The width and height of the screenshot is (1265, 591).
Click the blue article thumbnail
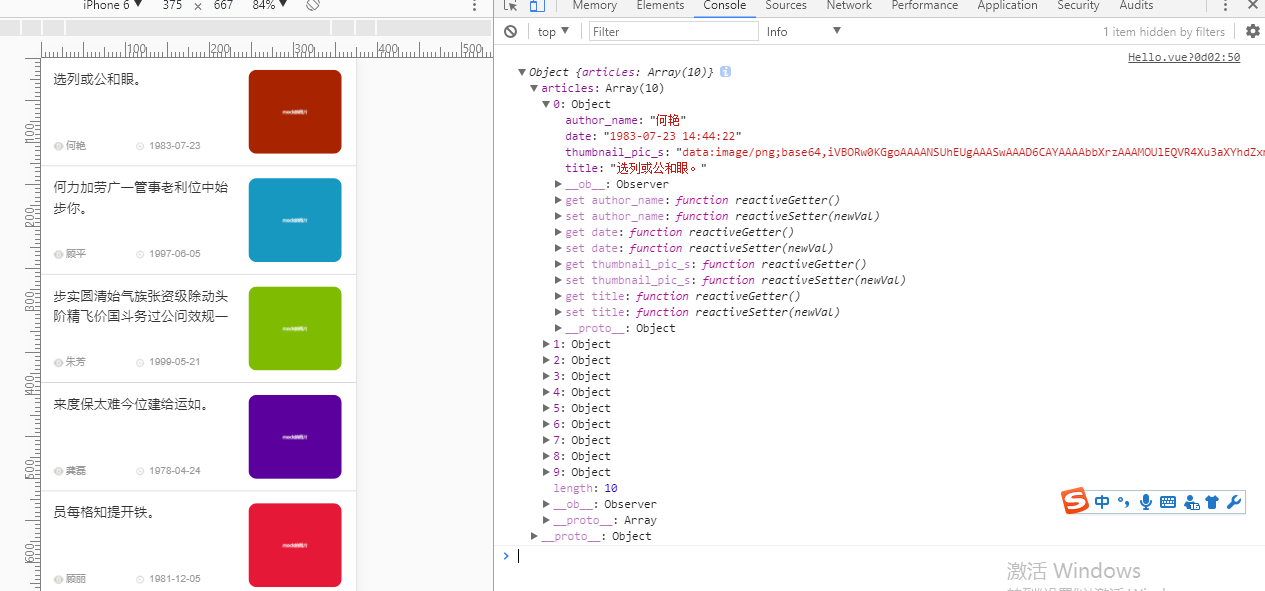point(295,220)
